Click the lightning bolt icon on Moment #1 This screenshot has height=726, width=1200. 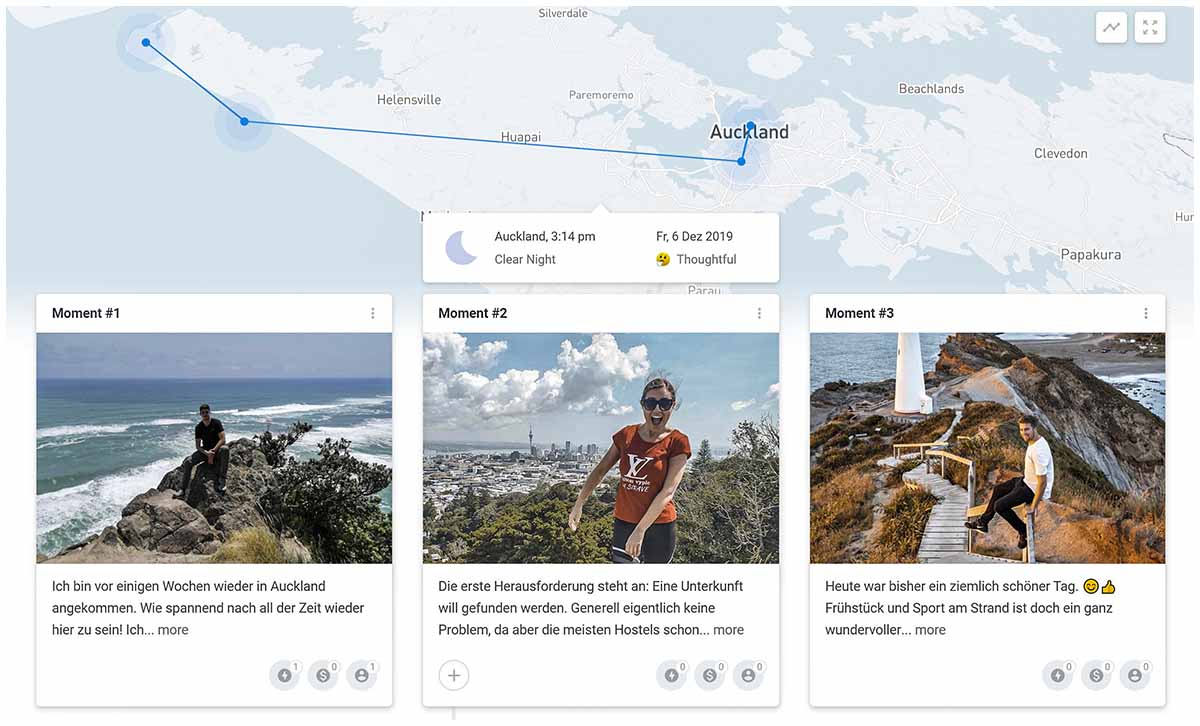pos(285,675)
